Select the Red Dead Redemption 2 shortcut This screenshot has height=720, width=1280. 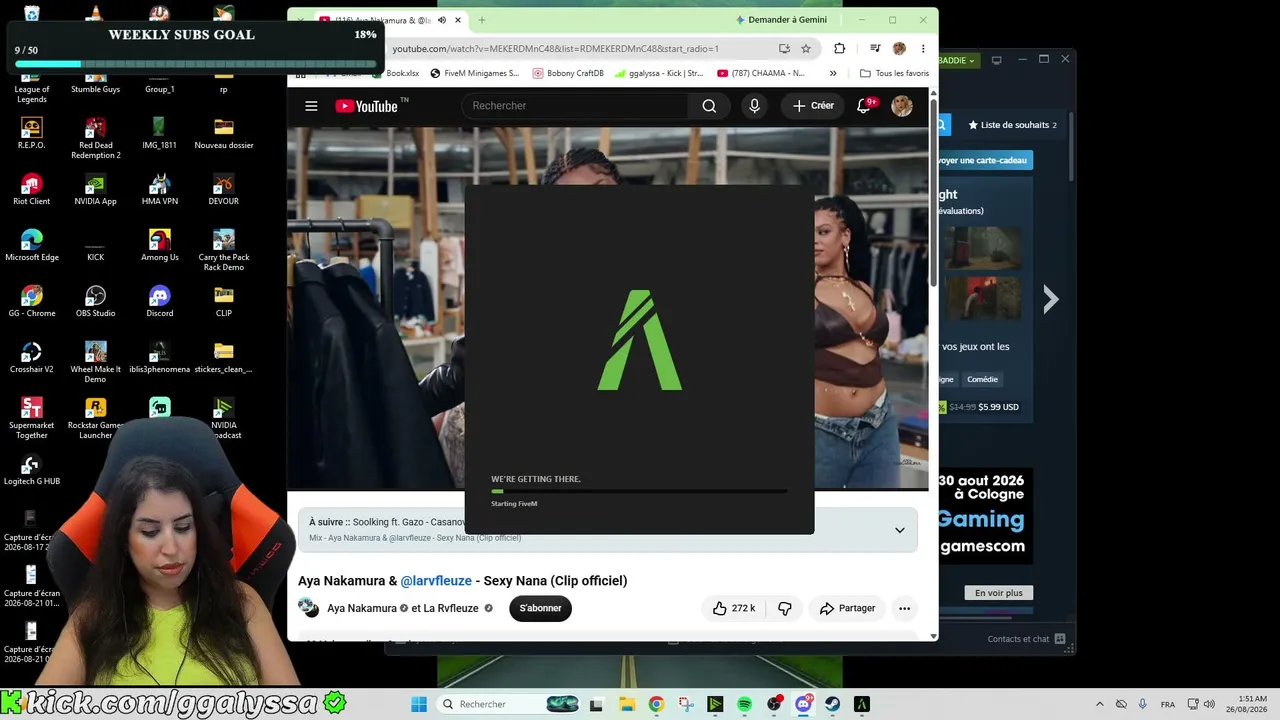point(96,138)
